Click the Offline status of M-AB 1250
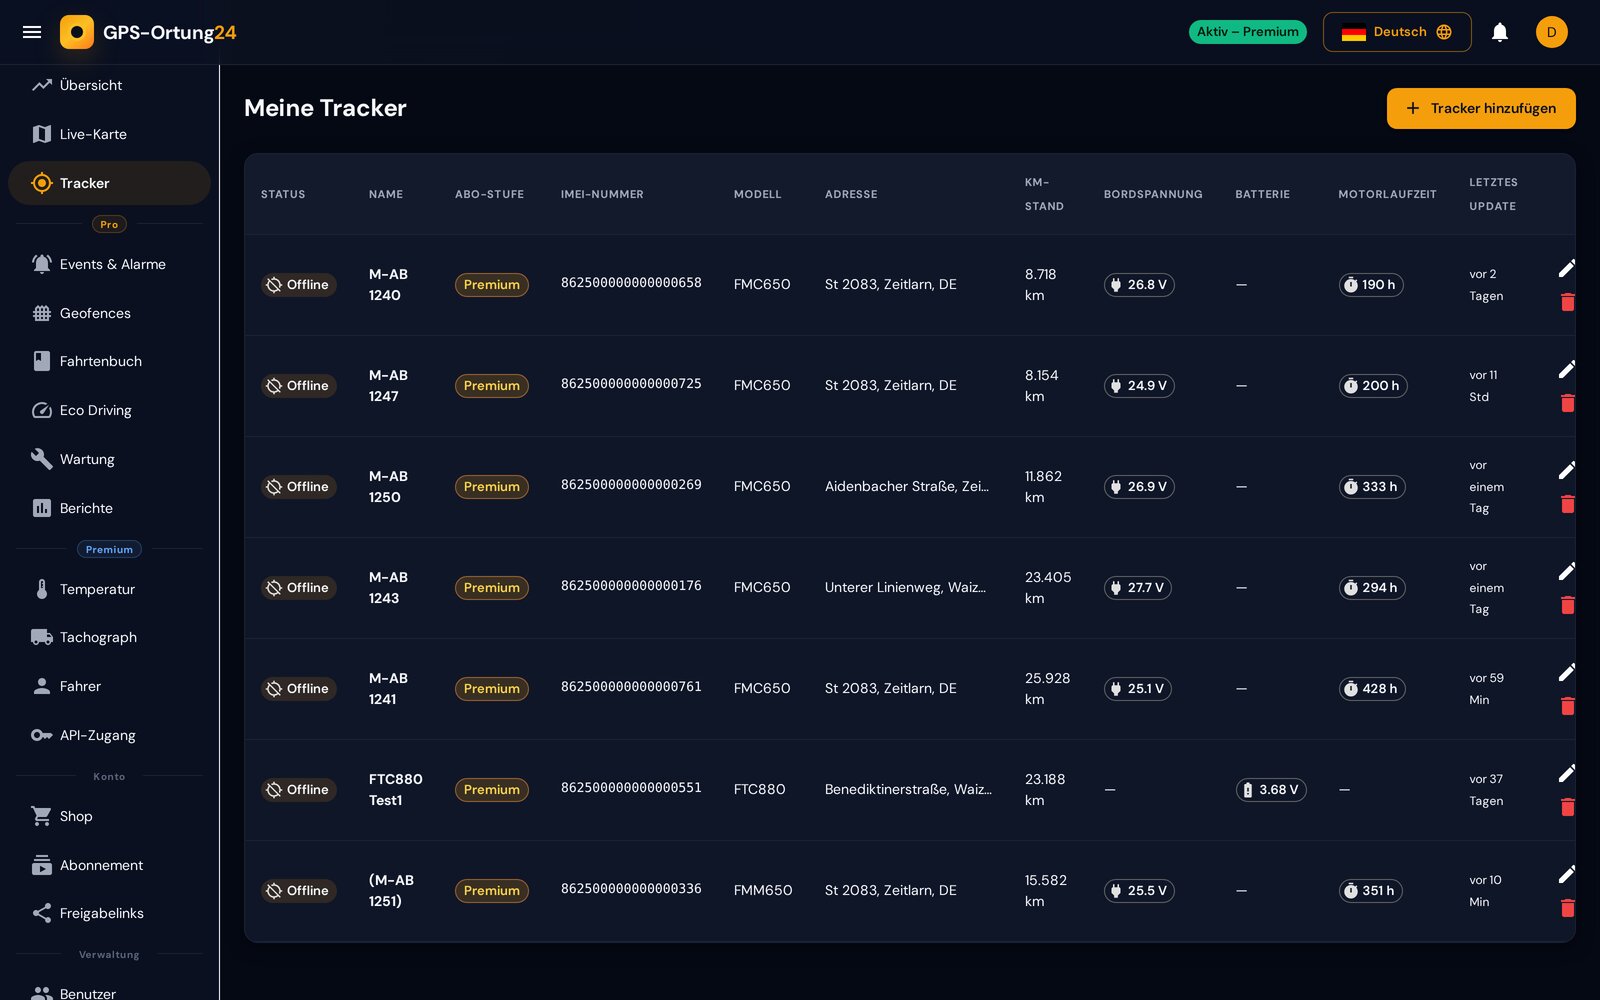The height and width of the screenshot is (1000, 1600). [x=298, y=487]
